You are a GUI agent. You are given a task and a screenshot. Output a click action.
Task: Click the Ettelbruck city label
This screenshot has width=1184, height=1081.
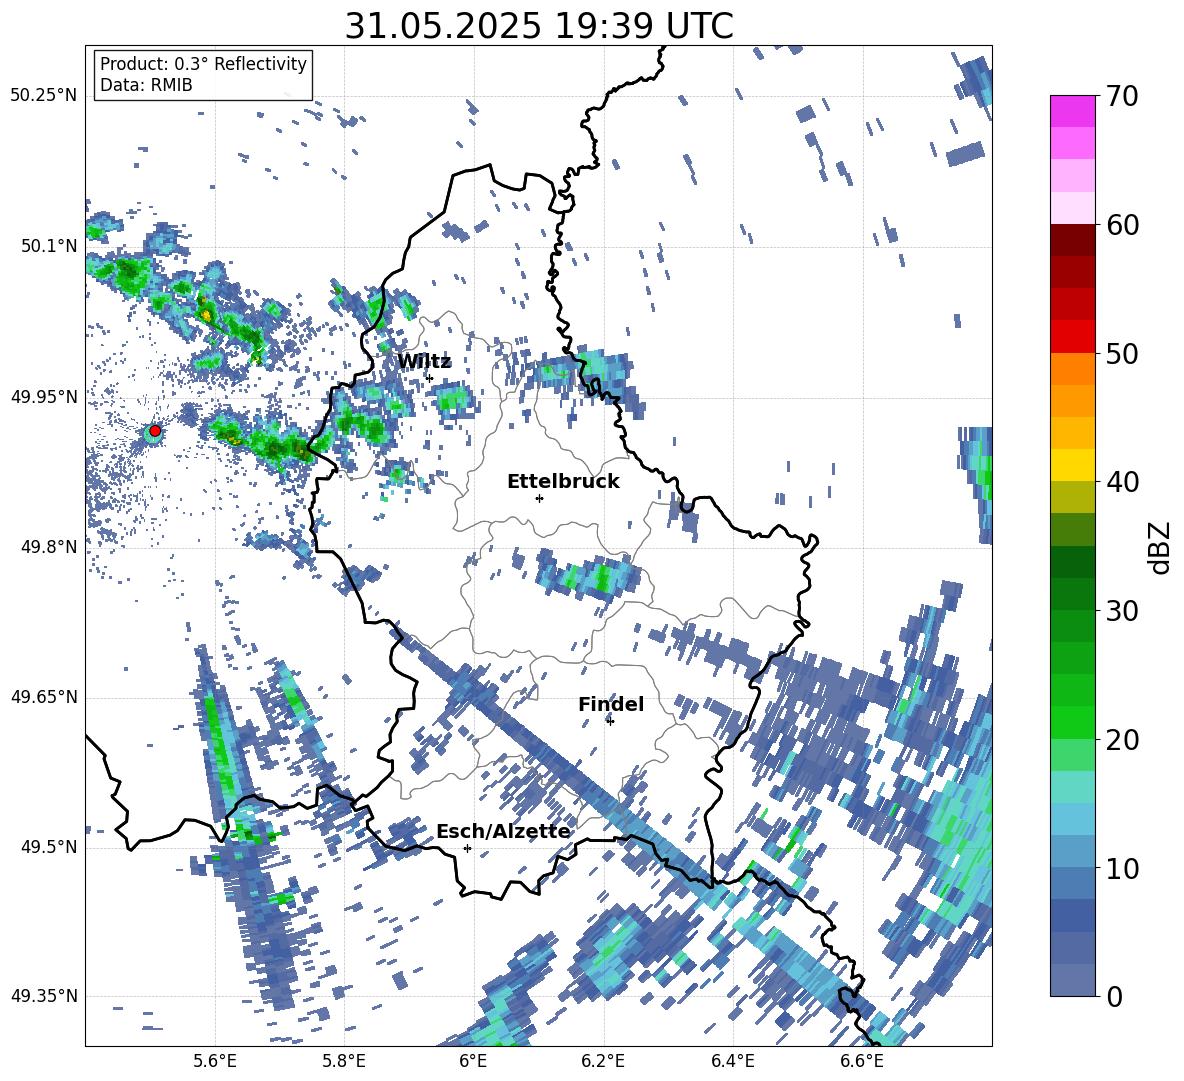tap(563, 482)
